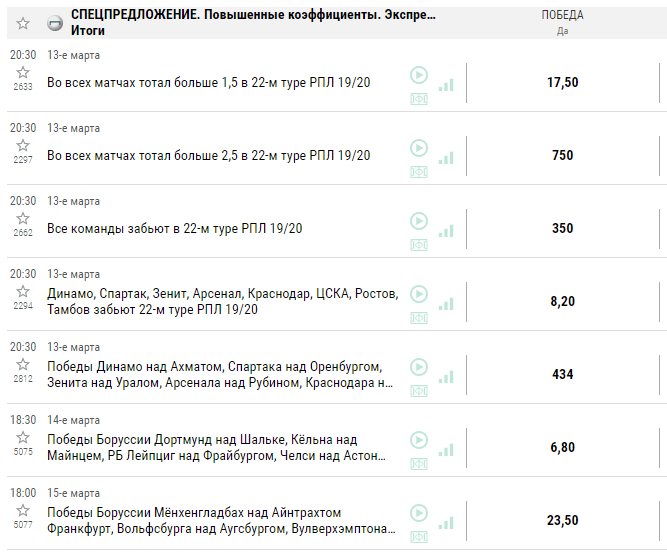Select odds 17,50 for total больше 1,5
The image size is (667, 556).
562,83
